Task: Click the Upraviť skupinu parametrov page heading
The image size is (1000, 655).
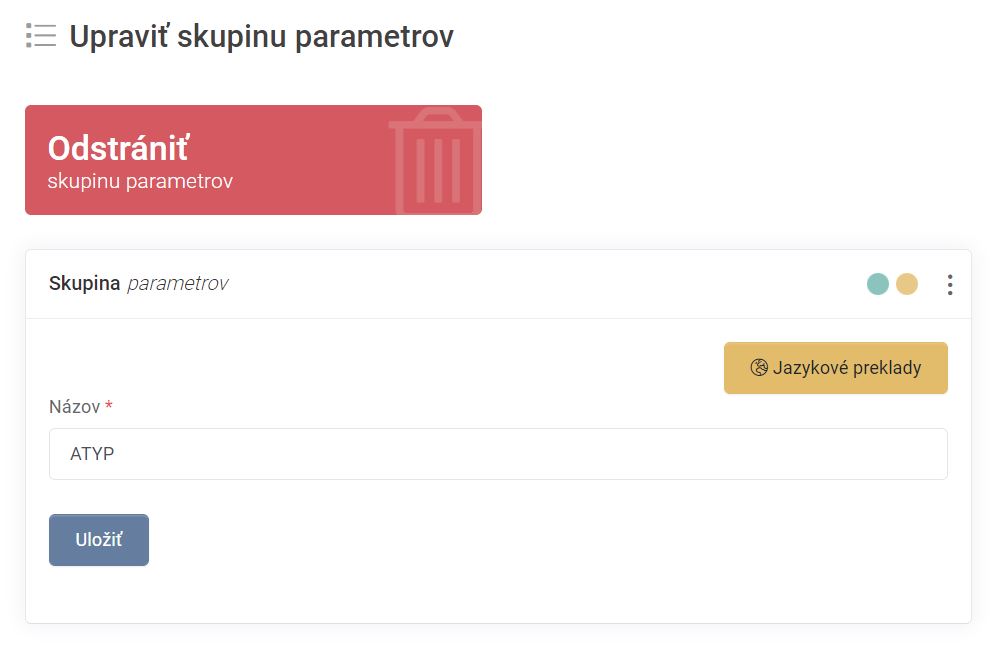Action: coord(261,36)
